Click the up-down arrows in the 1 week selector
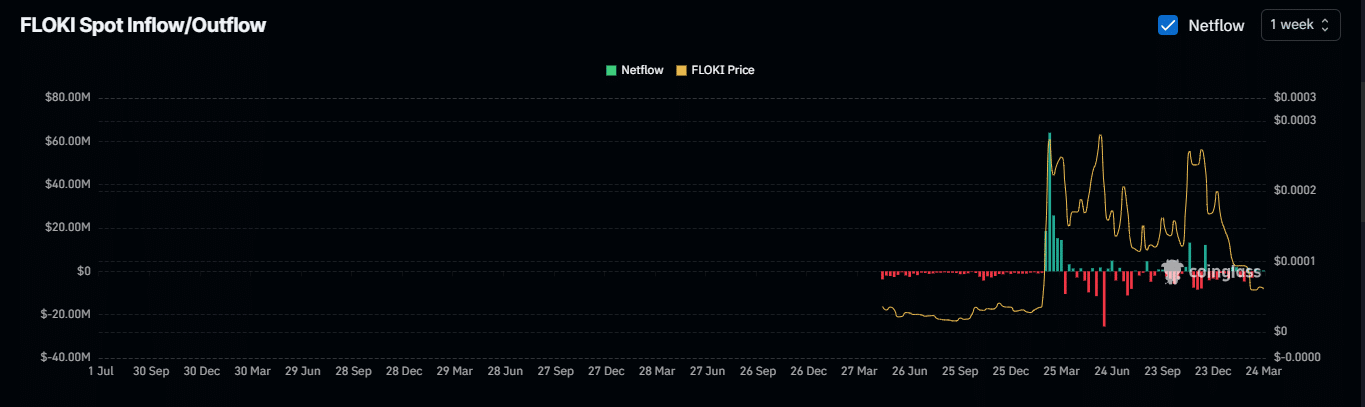This screenshot has height=407, width=1365. [x=1325, y=25]
